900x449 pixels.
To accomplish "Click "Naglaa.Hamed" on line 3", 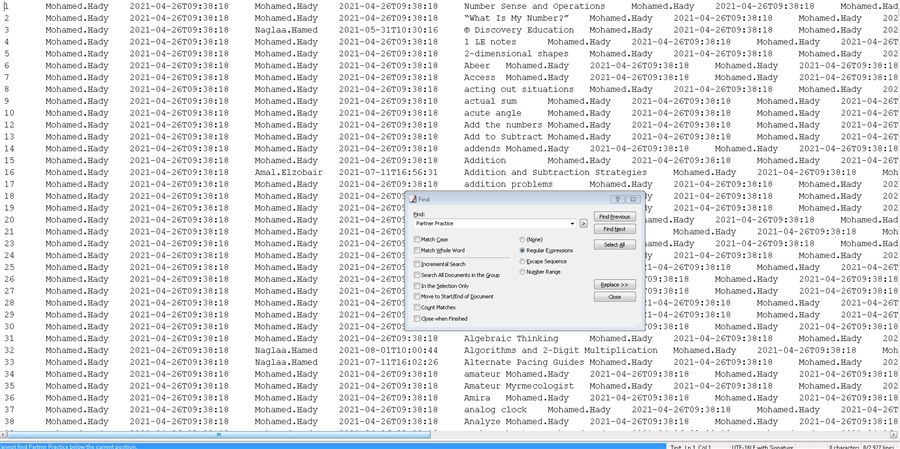I will pyautogui.click(x=286, y=30).
